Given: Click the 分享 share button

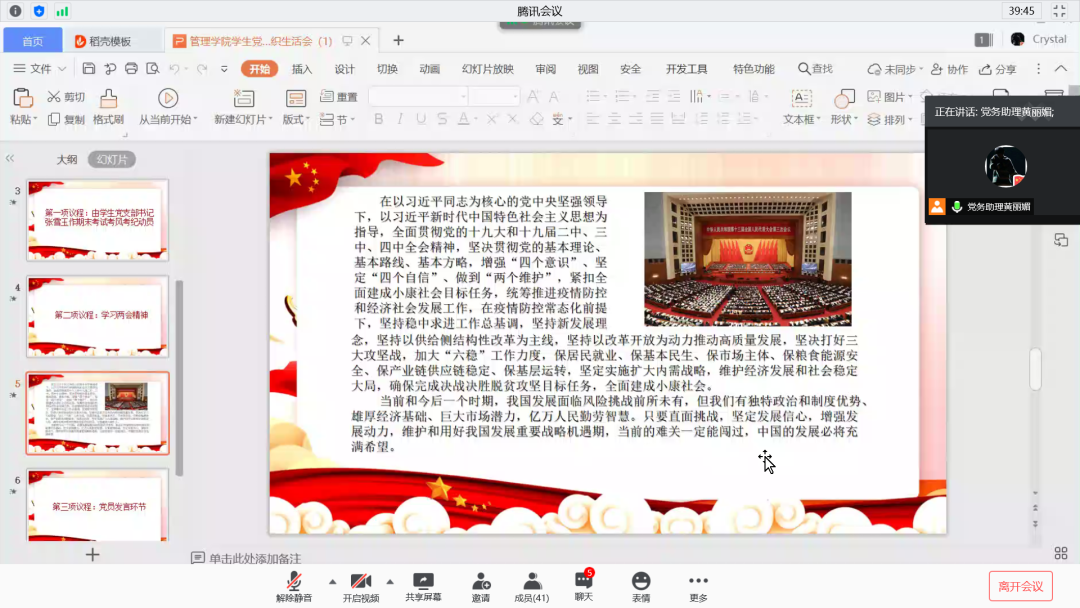Looking at the screenshot, I should [997, 69].
